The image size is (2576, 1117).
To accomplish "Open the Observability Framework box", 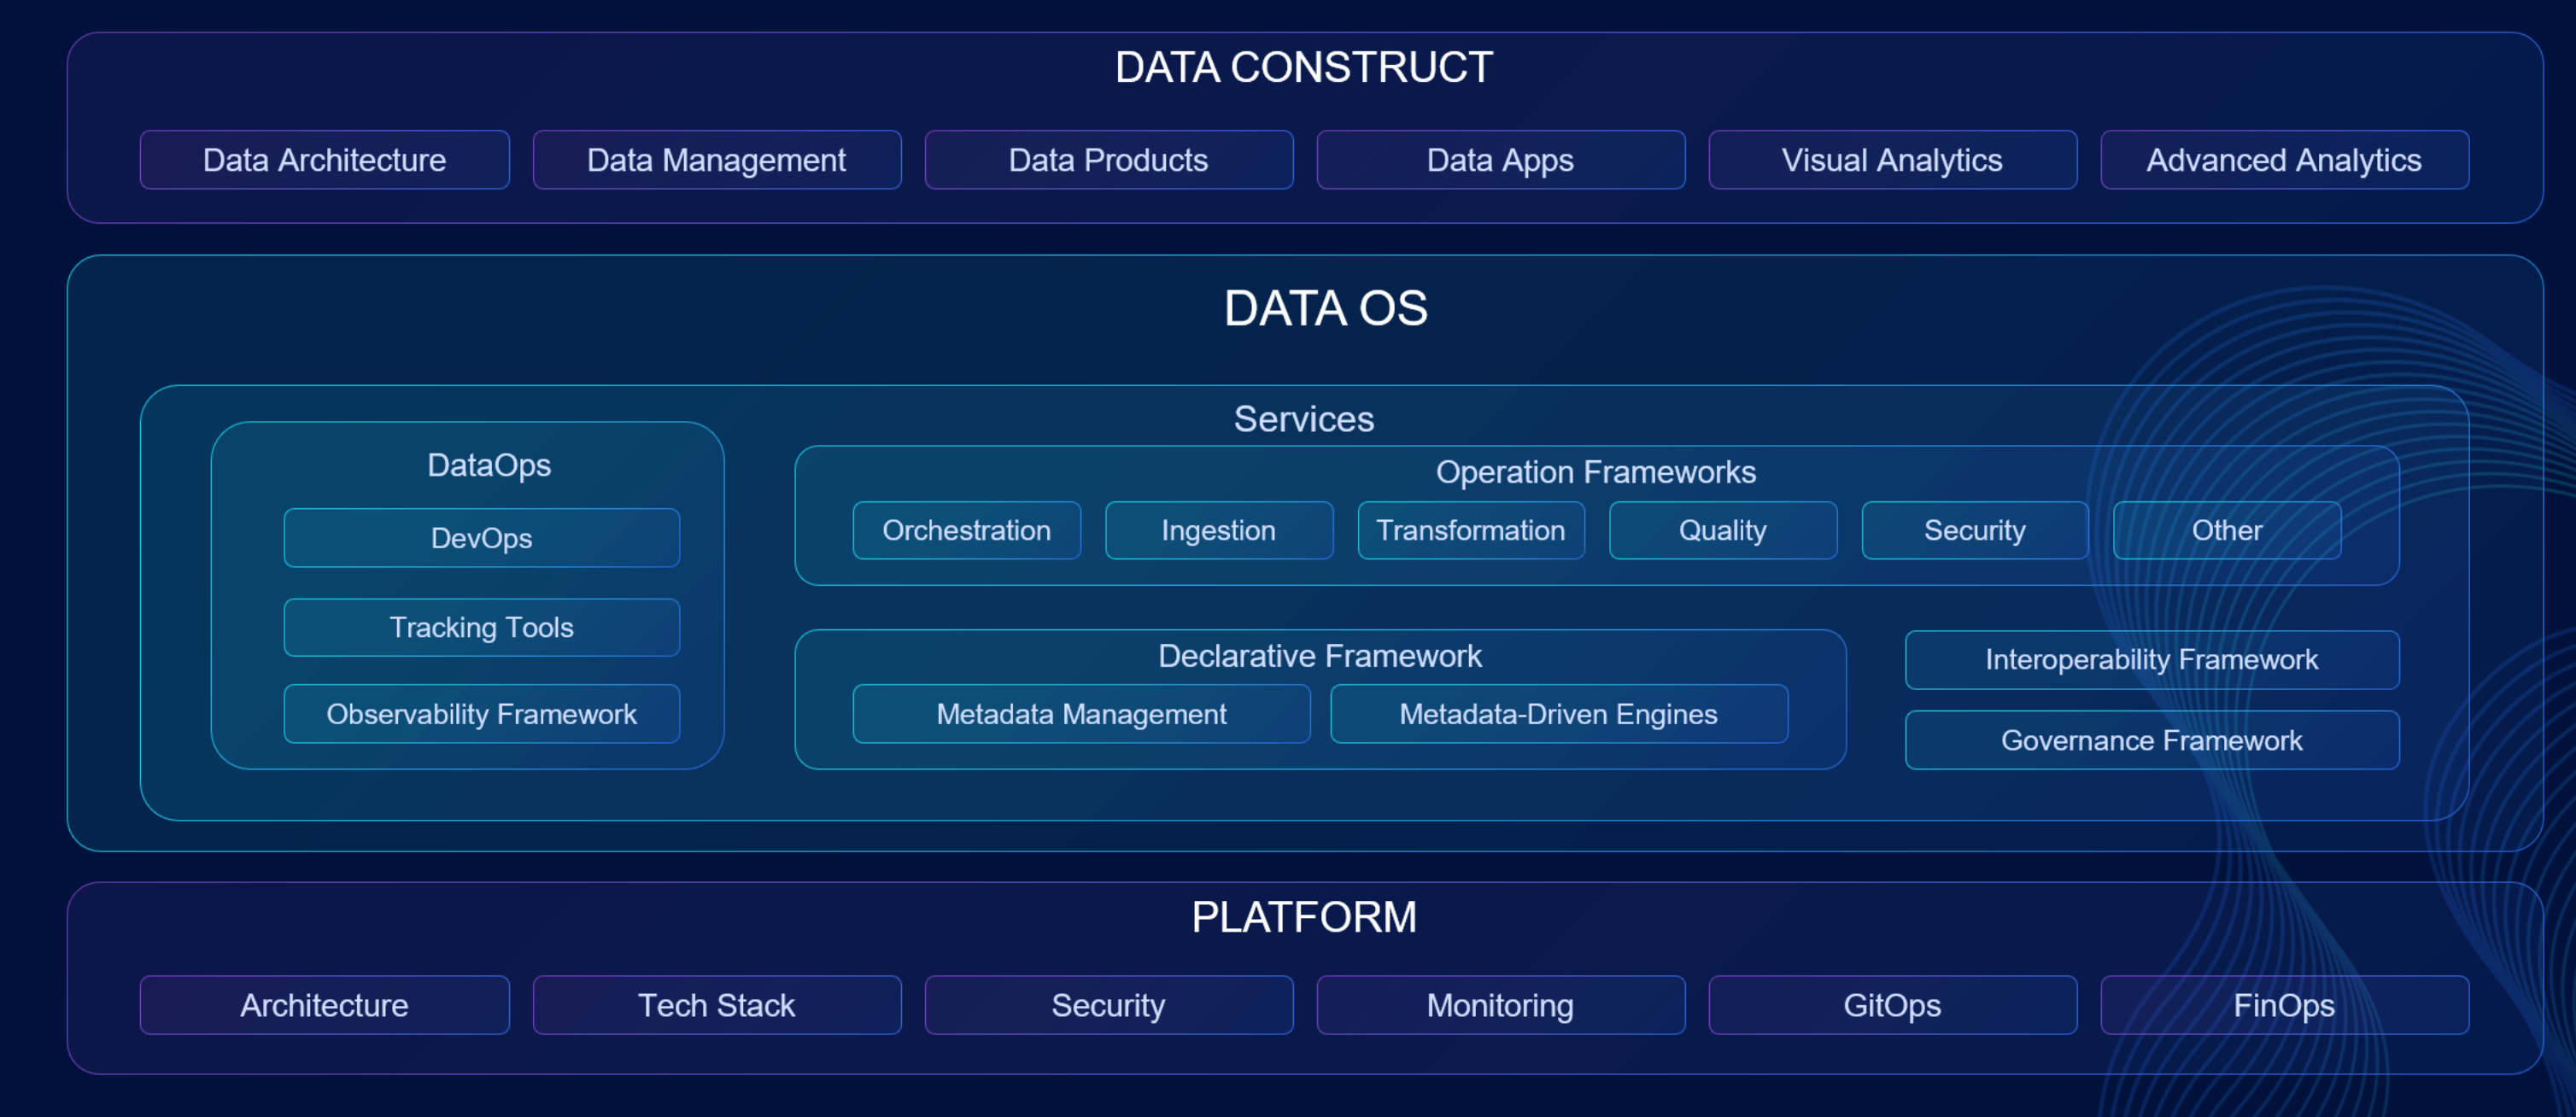I will (x=481, y=714).
